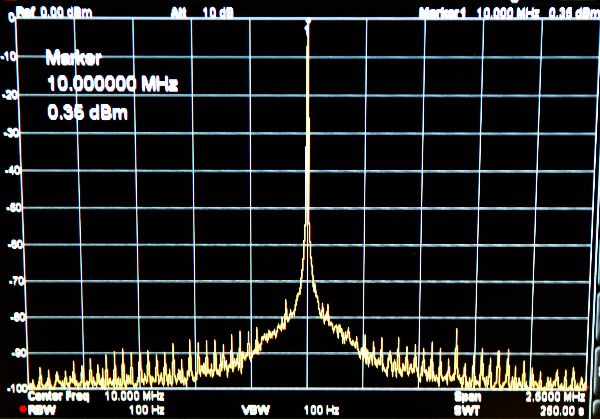The image size is (600, 419).
Task: Click the red indicator dot beside RBW
Action: (x=23, y=410)
